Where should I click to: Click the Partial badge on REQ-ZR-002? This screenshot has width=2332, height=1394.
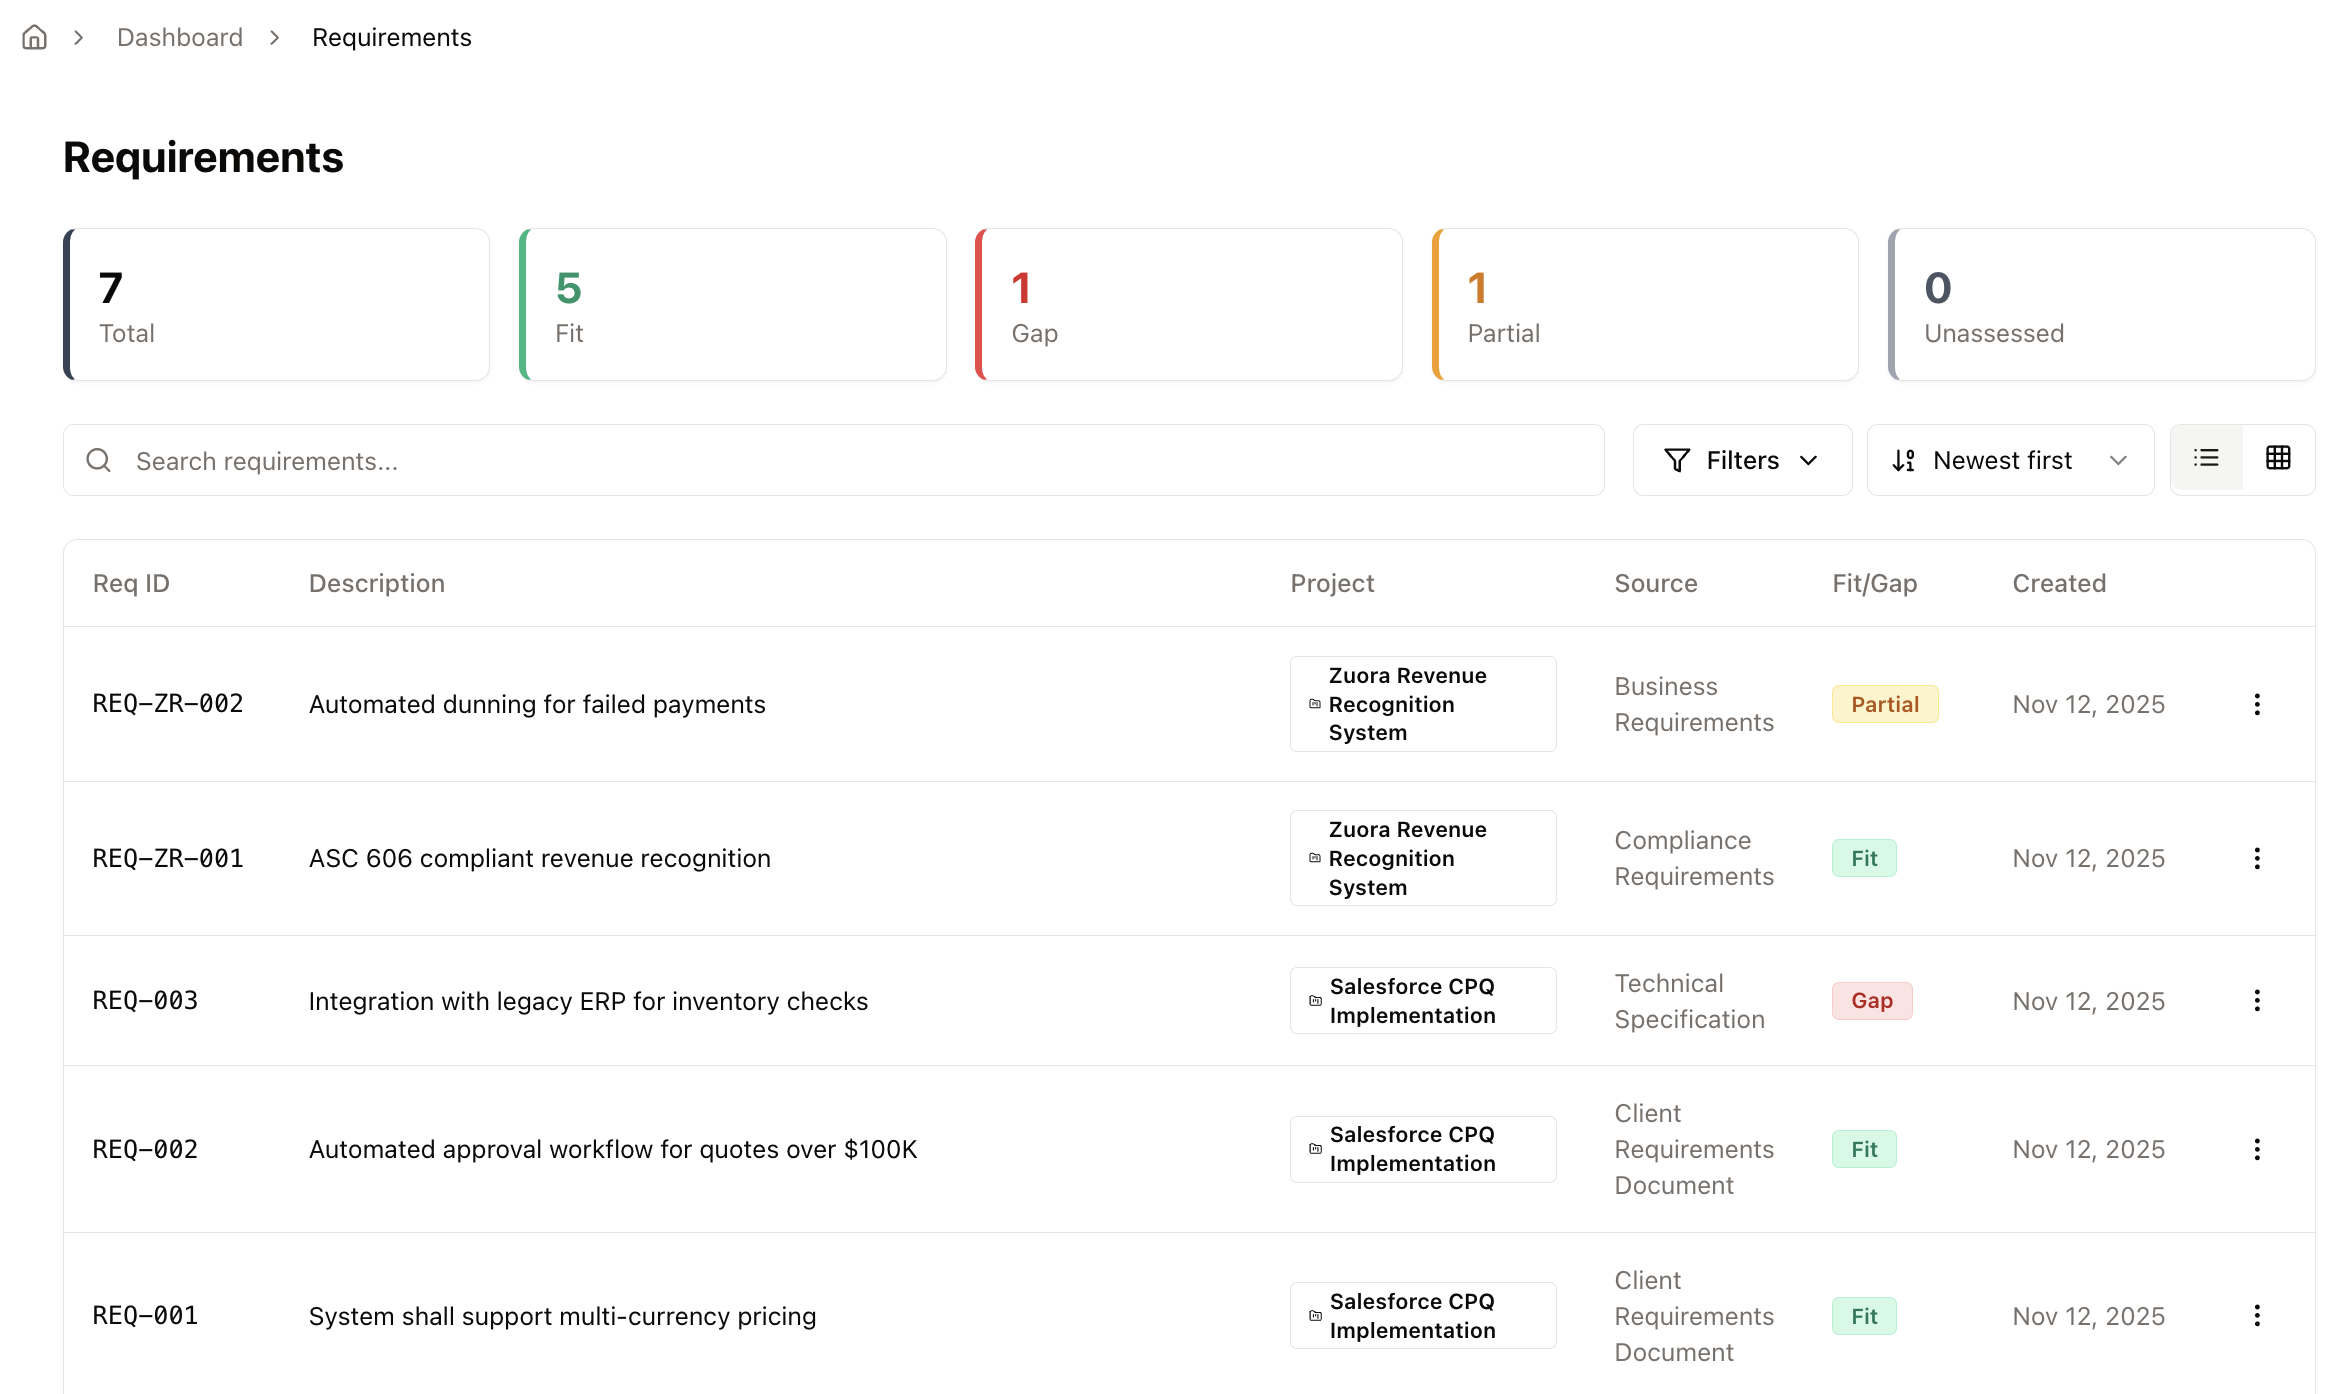1884,704
